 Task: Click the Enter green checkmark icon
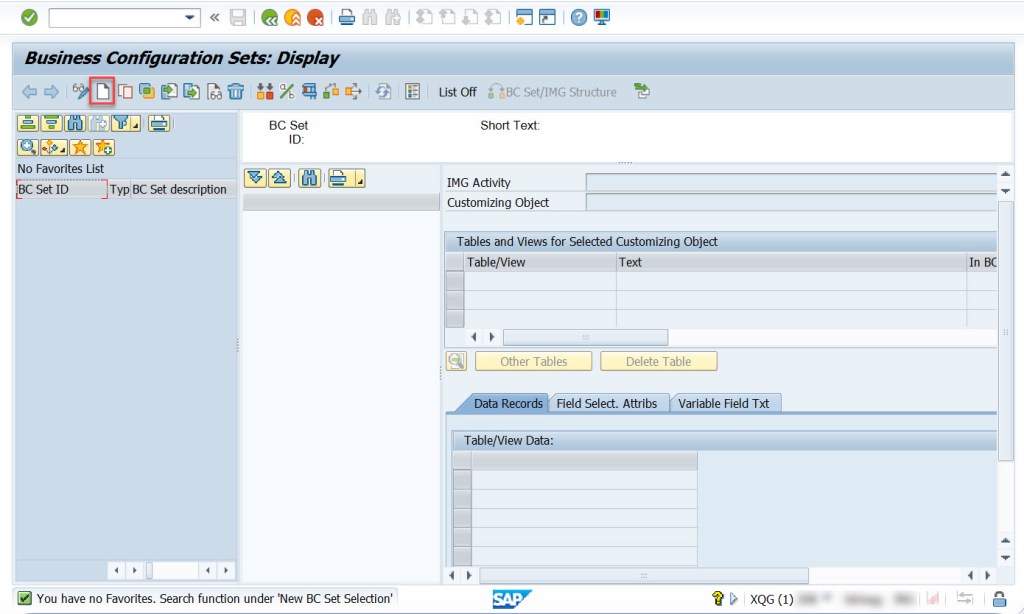pyautogui.click(x=27, y=16)
